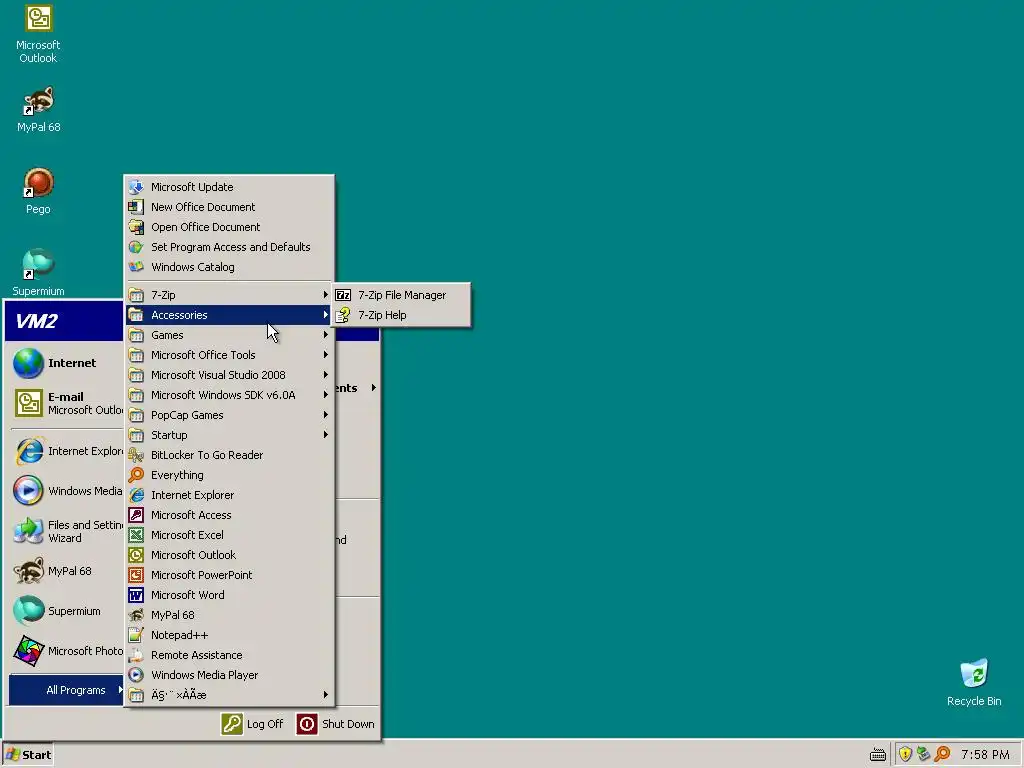Launch Windows Media Player from programs list

pyautogui.click(x=229, y=675)
